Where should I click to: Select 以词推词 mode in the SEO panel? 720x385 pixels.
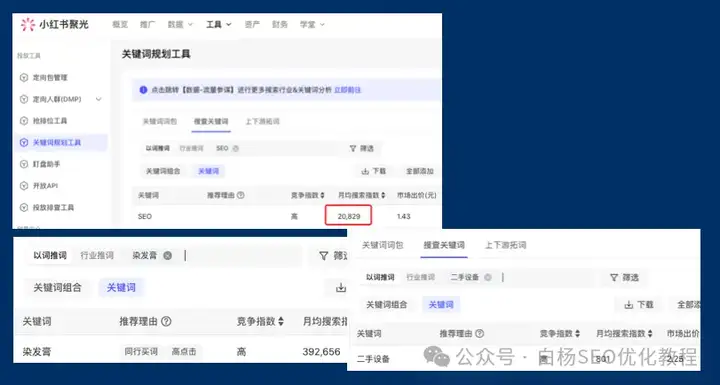click(158, 148)
